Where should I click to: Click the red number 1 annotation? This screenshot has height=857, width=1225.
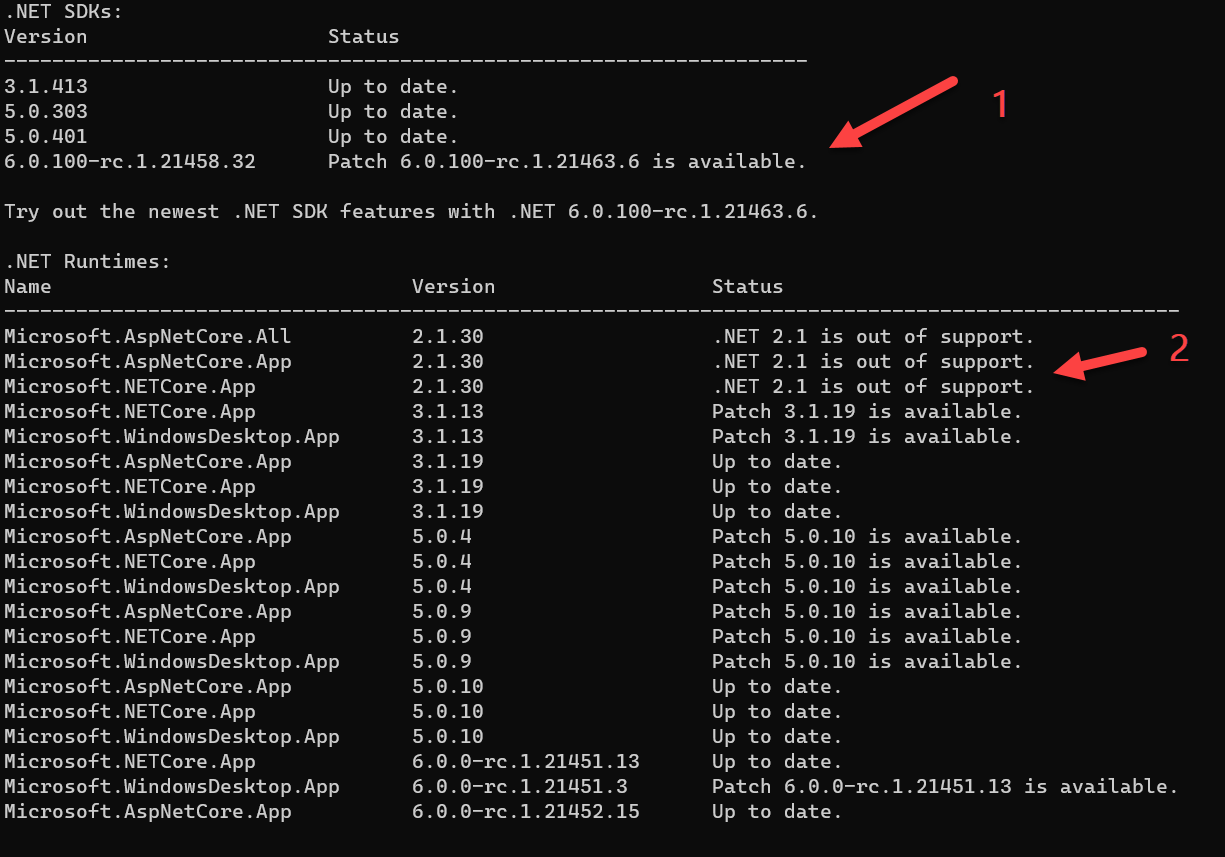997,103
